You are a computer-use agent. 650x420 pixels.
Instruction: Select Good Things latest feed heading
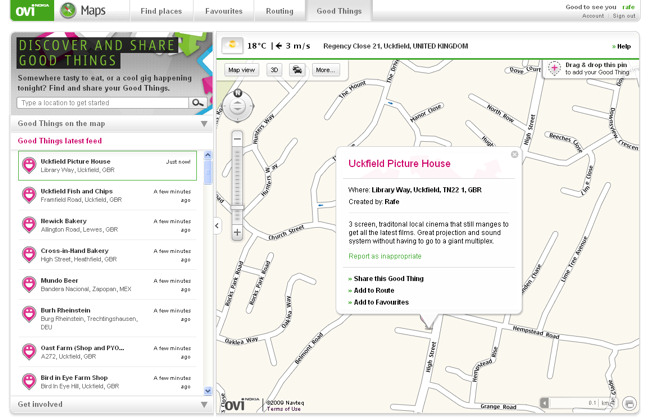coord(60,141)
